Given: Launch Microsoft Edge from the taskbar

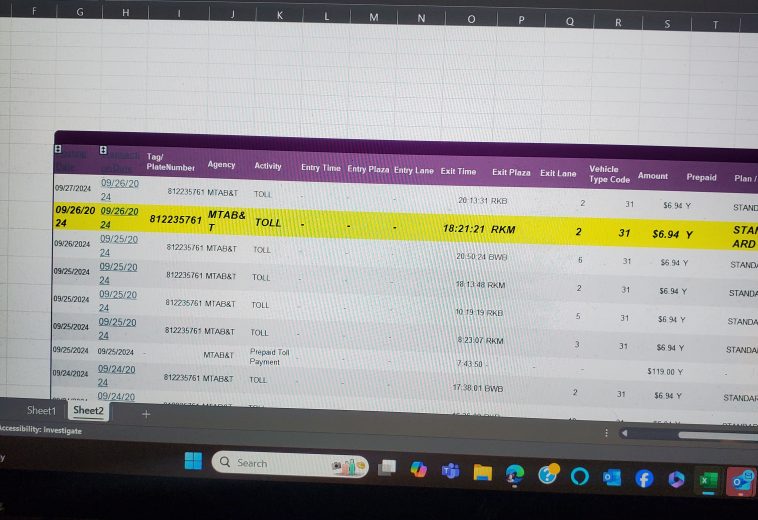Looking at the screenshot, I should point(515,474).
